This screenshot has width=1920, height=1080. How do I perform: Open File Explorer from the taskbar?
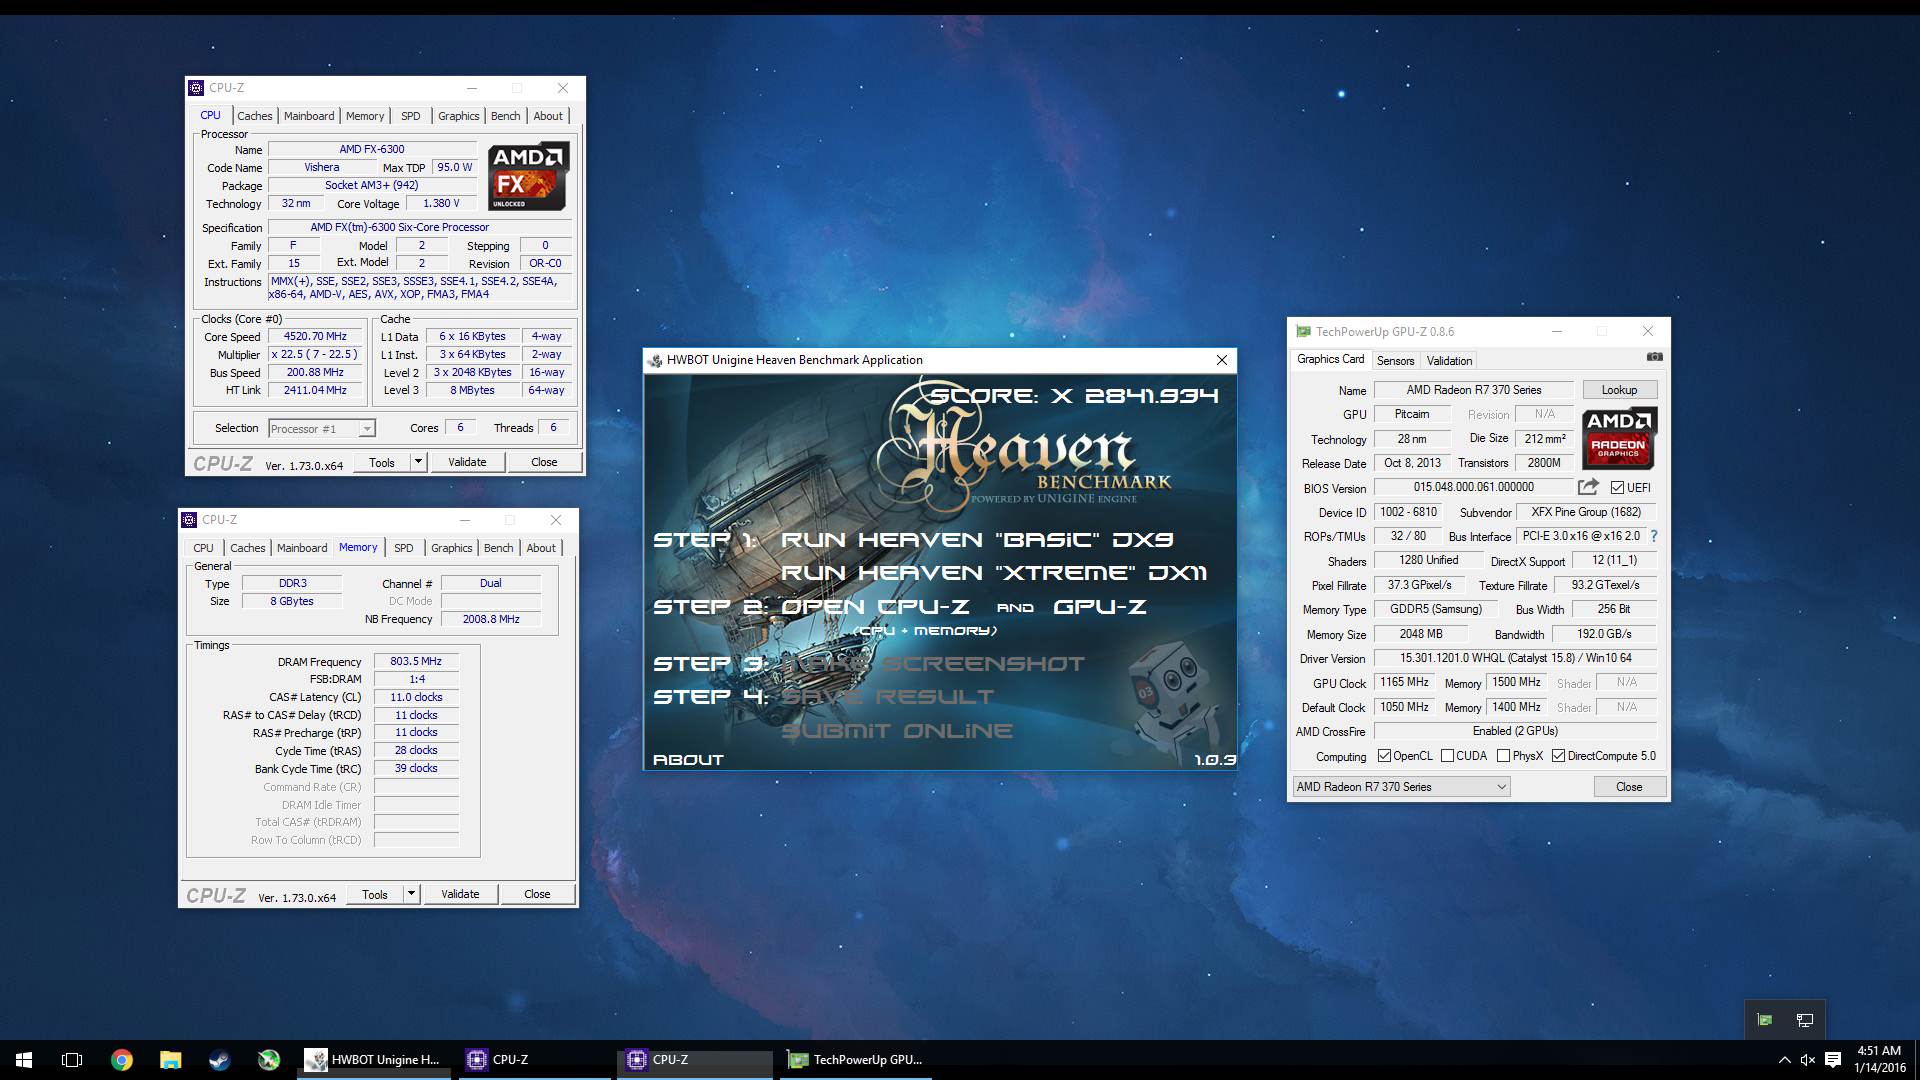coord(170,1060)
